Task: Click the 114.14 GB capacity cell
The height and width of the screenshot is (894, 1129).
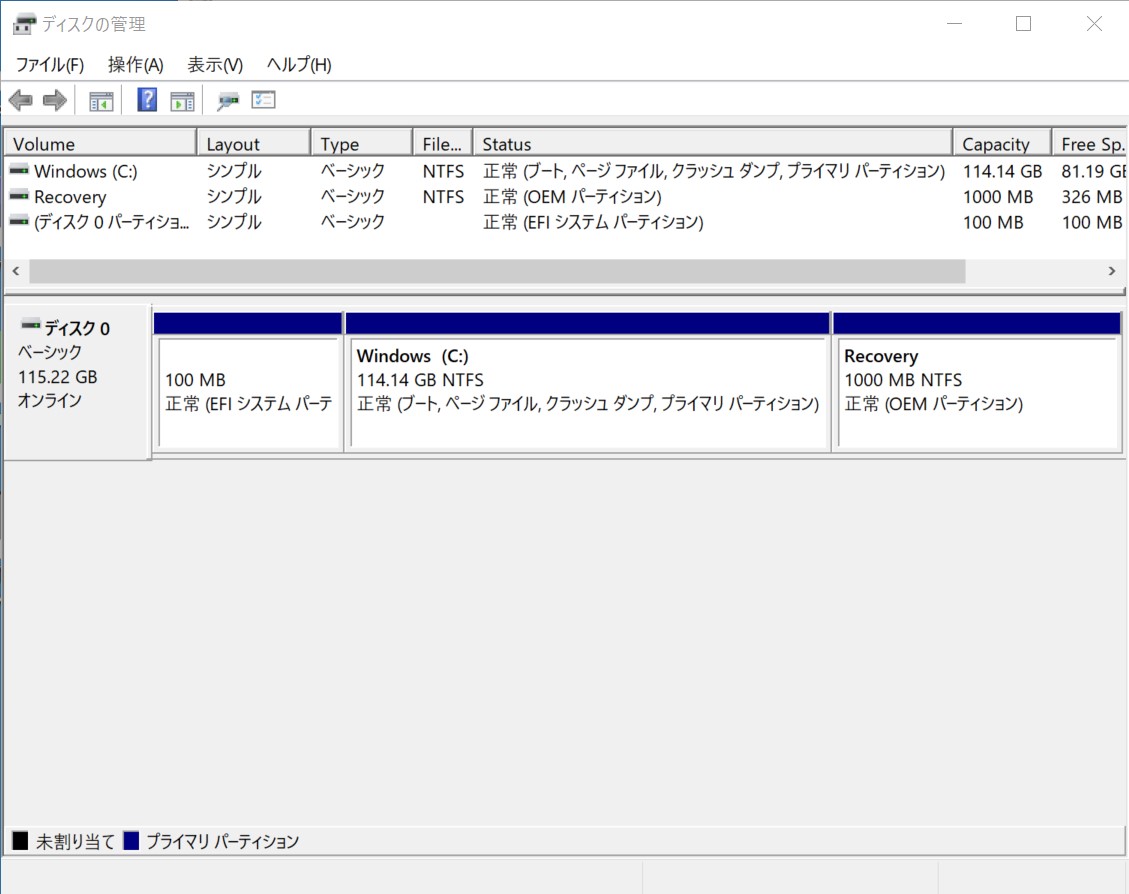Action: tap(1002, 171)
